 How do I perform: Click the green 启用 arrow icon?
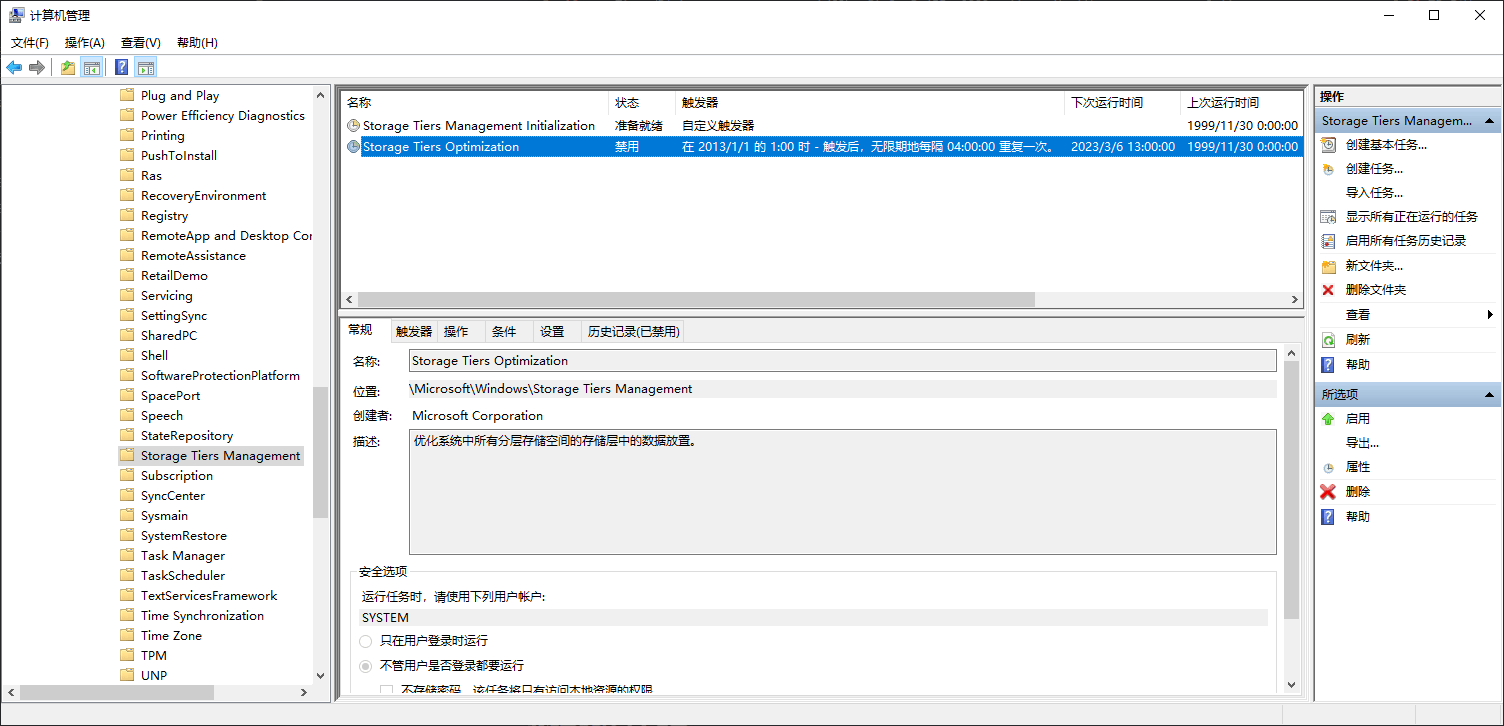click(1328, 419)
